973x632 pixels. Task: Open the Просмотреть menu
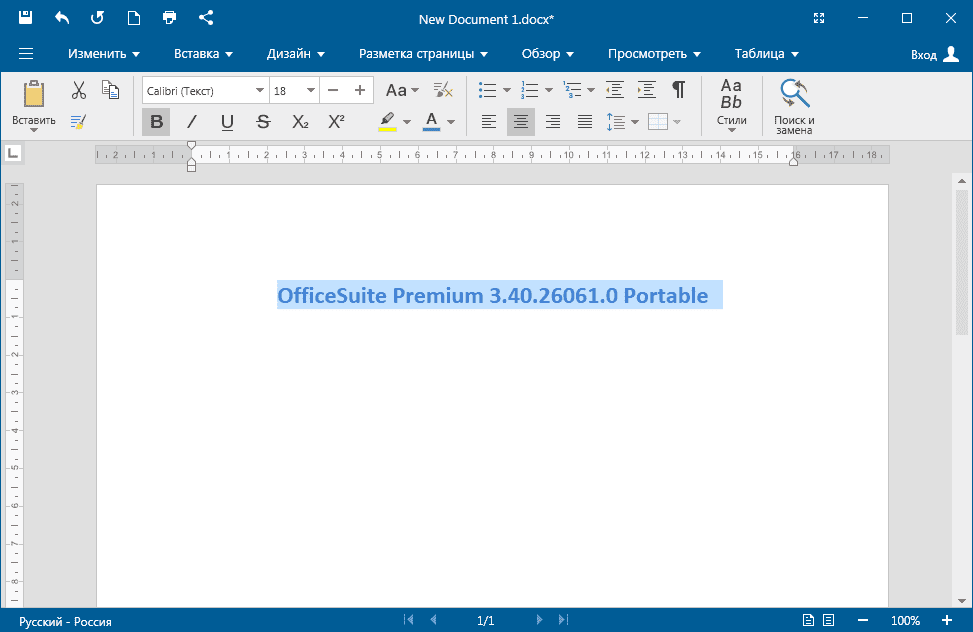coord(654,54)
